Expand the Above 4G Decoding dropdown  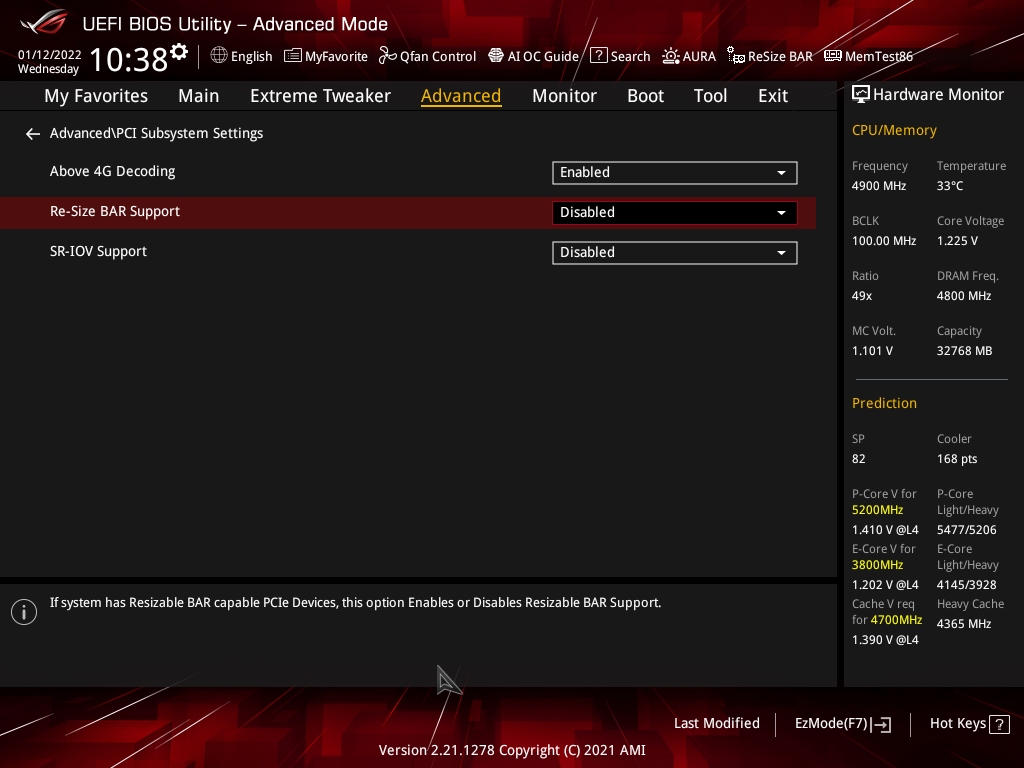coord(674,173)
